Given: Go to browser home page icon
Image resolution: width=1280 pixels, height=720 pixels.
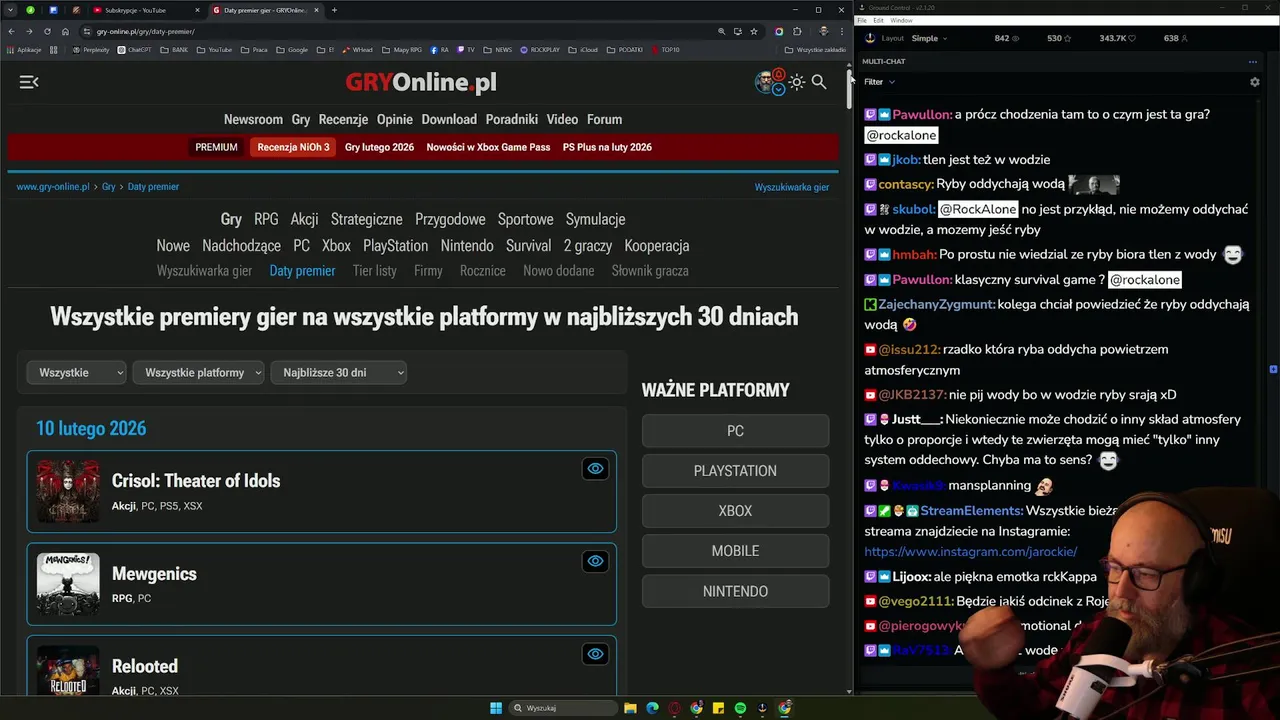Looking at the screenshot, I should [x=65, y=31].
